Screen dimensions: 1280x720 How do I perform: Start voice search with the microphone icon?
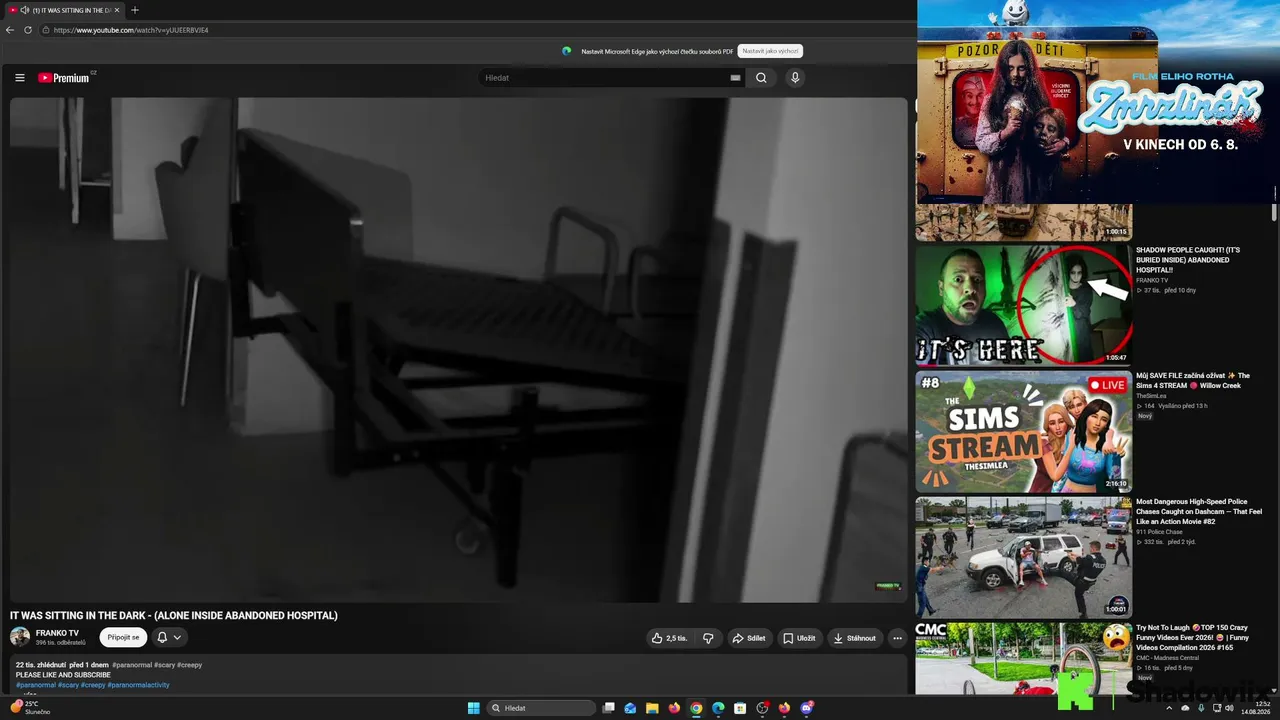[795, 78]
